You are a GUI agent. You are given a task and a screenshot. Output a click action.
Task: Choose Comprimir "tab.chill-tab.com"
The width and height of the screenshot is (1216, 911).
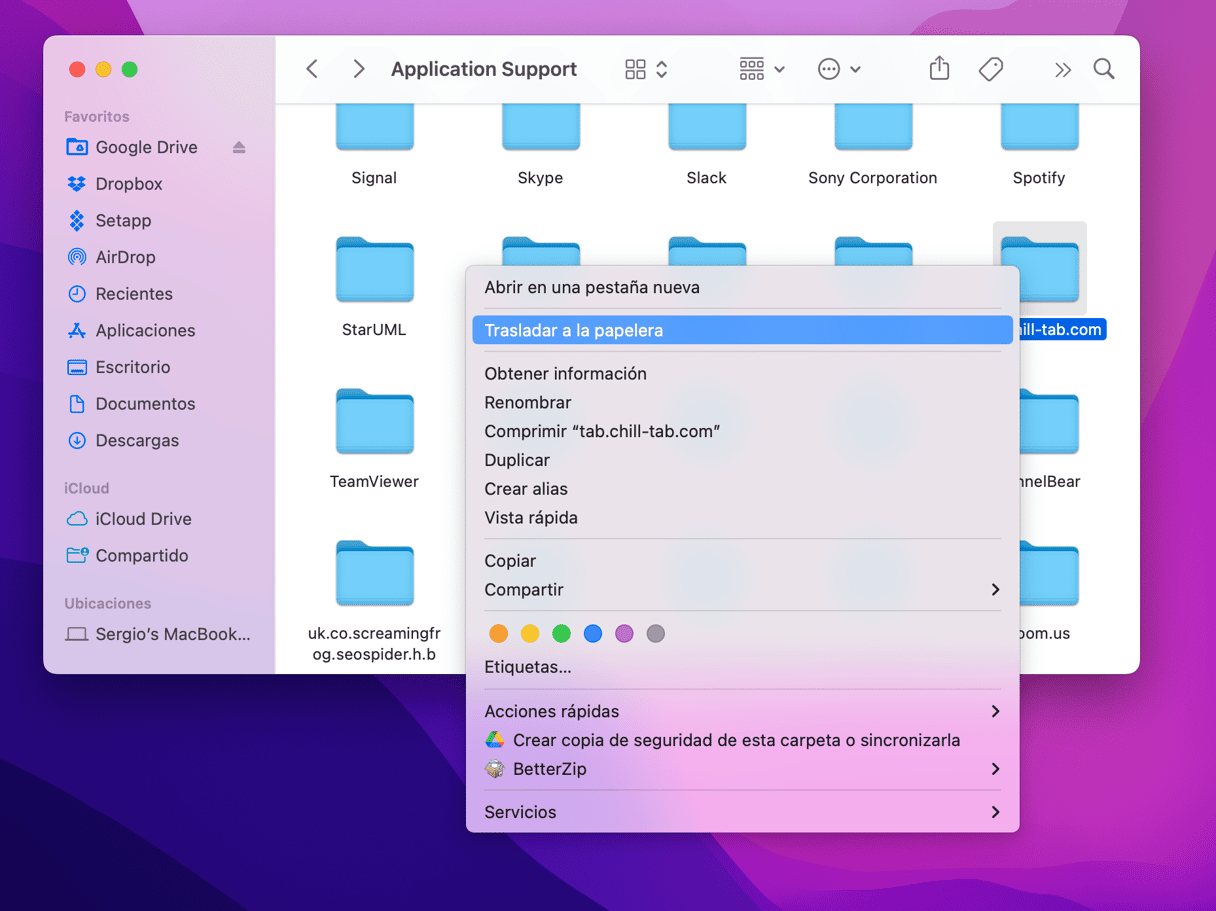(x=743, y=431)
